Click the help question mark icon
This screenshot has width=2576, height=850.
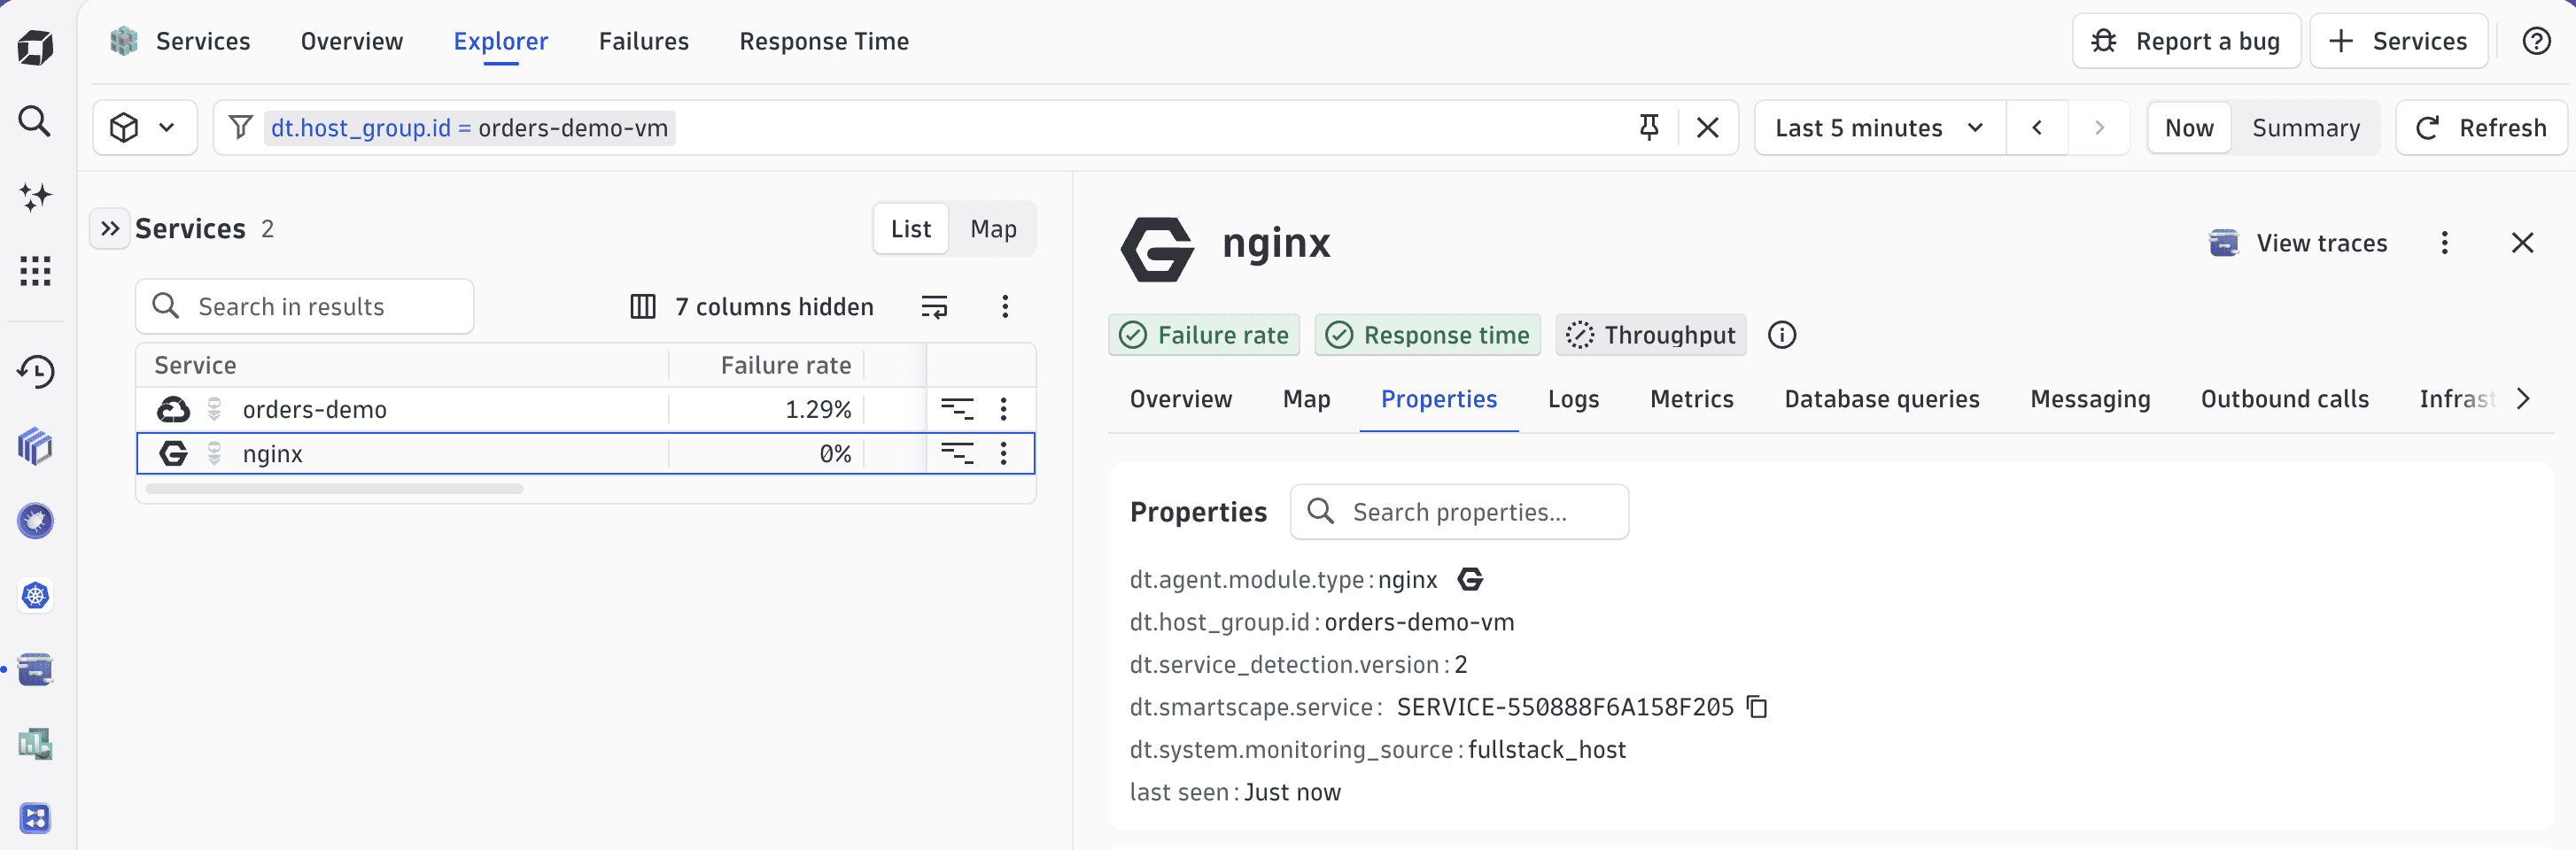pos(2536,41)
